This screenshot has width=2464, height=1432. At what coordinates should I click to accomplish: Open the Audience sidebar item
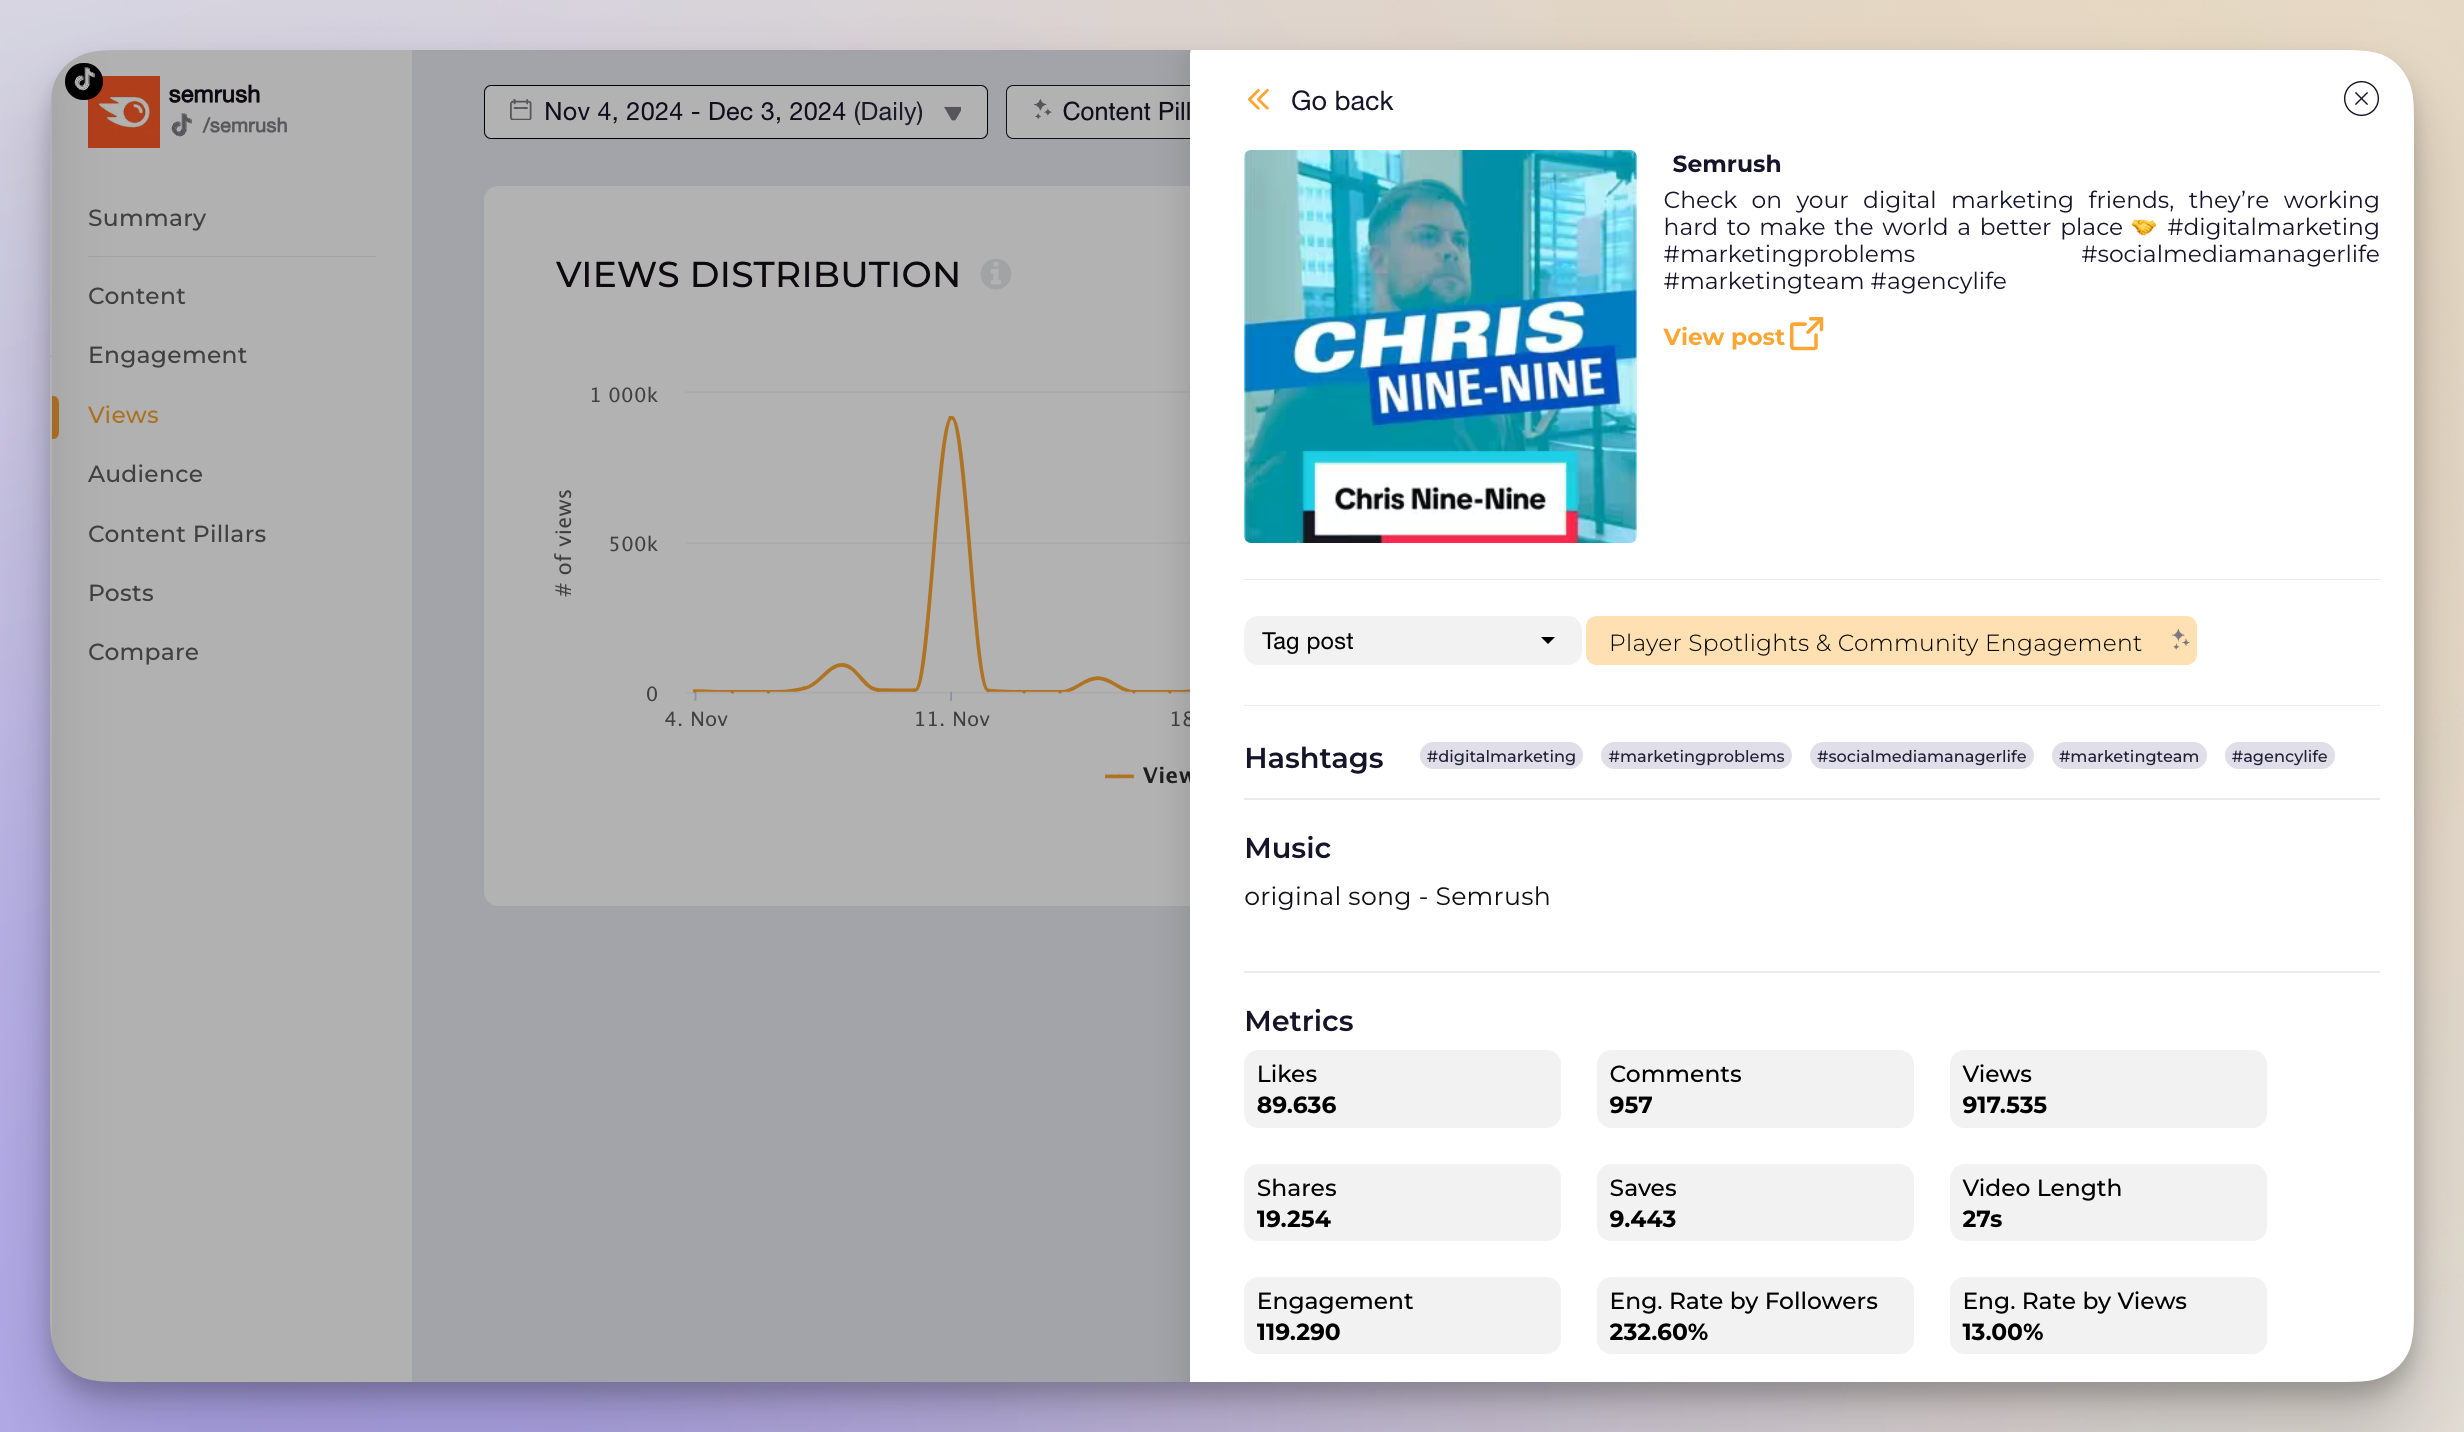[x=145, y=474]
